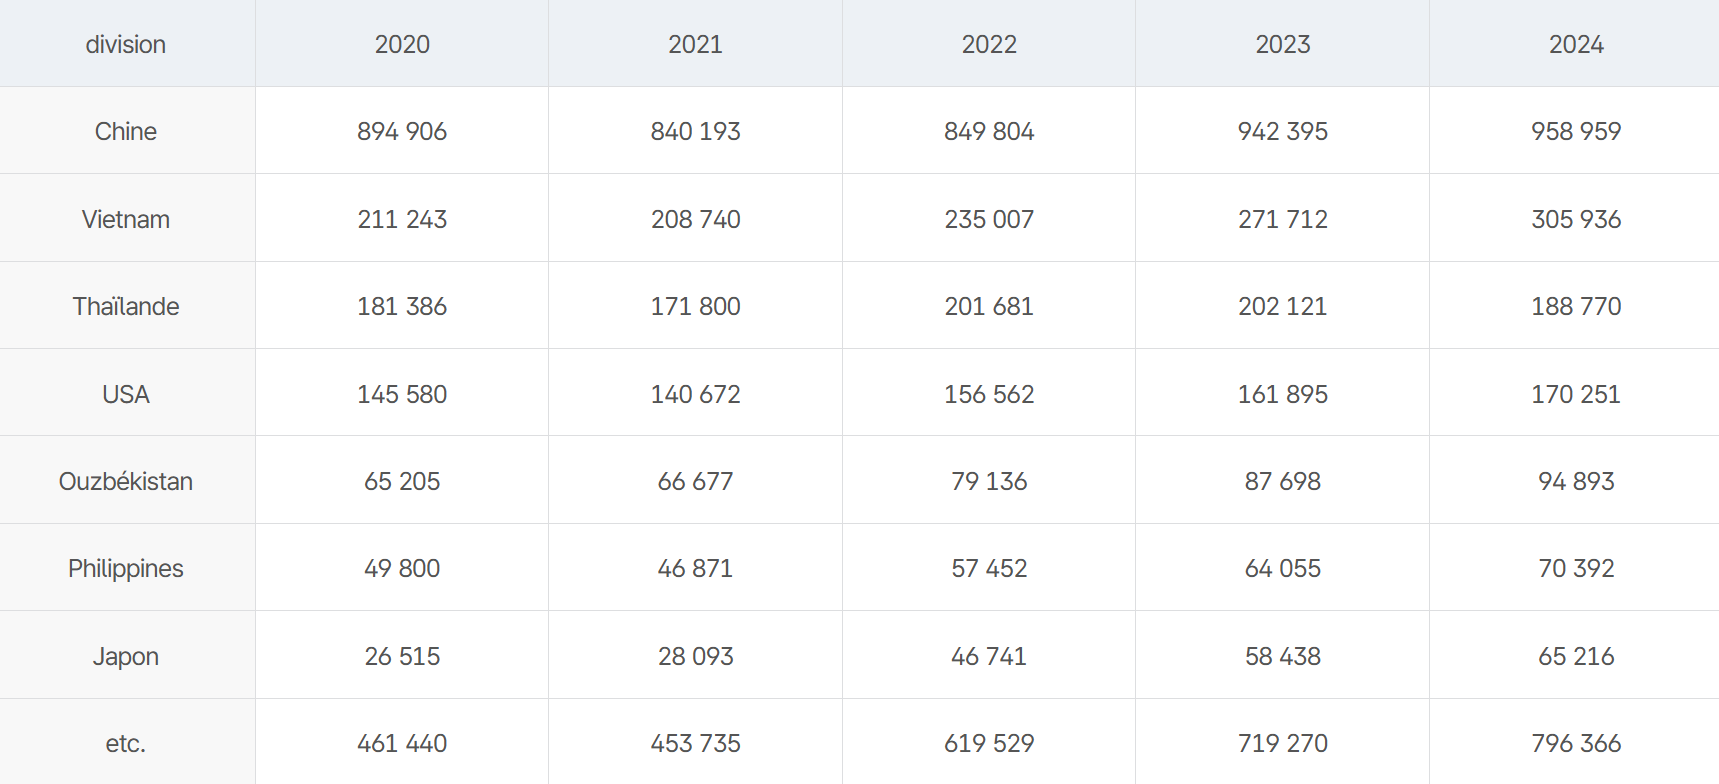Click the USA row label
The width and height of the screenshot is (1719, 784).
pos(126,394)
